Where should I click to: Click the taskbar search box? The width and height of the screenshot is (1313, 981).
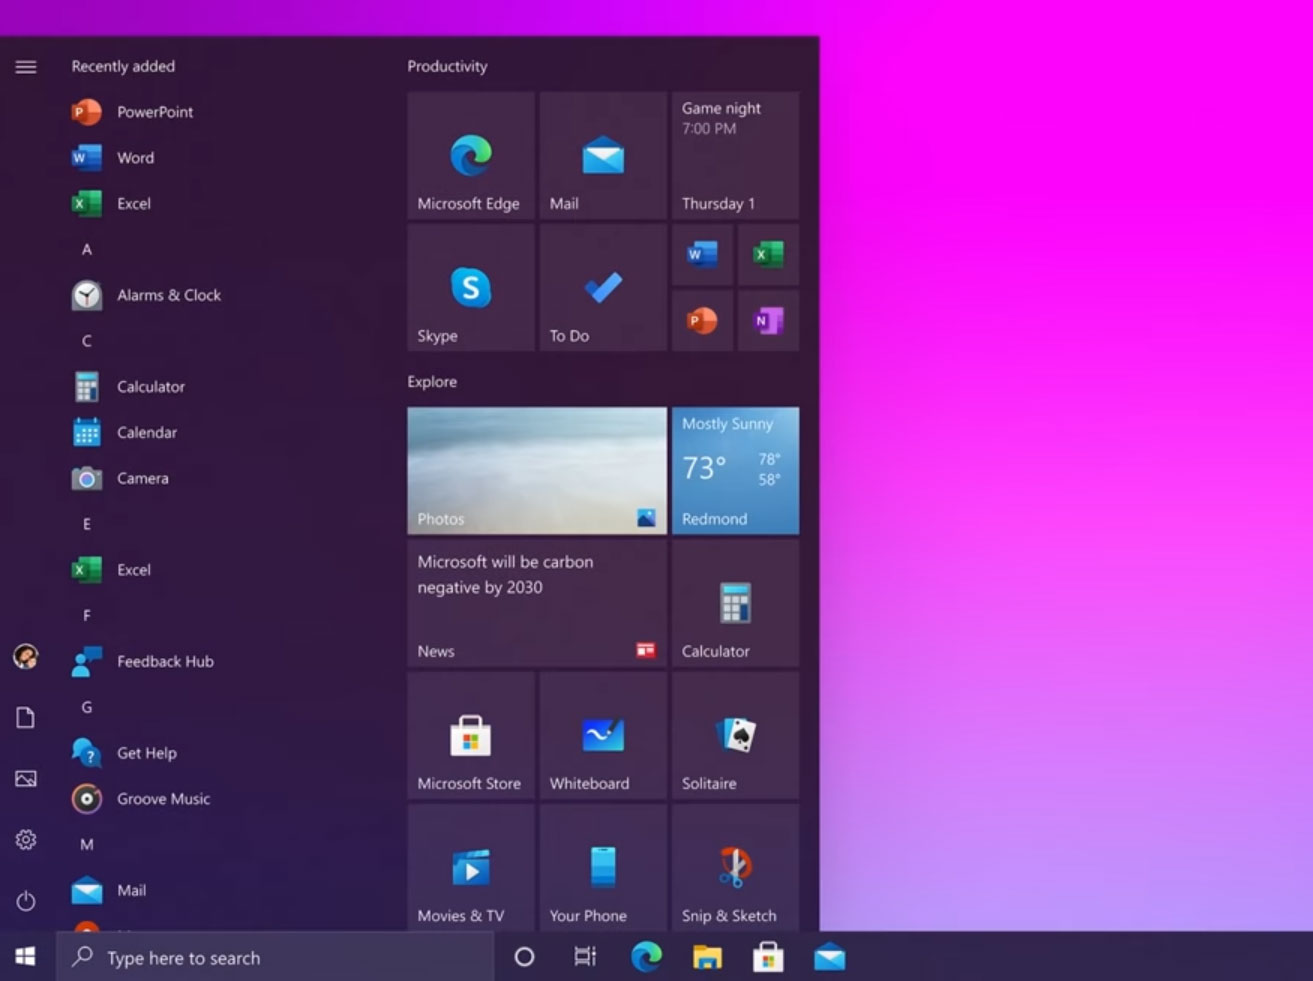[x=275, y=957]
